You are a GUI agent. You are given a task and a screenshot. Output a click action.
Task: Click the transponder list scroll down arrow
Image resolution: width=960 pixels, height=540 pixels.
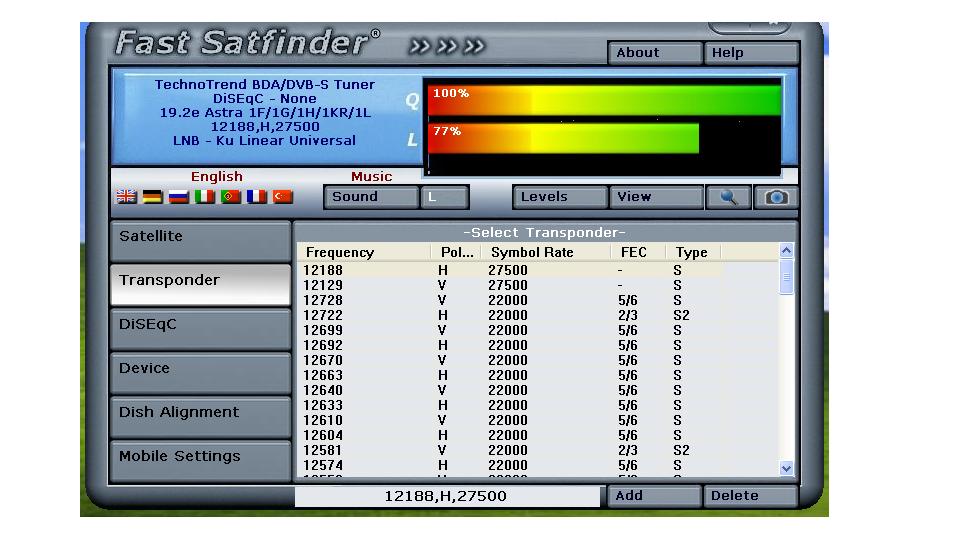(x=787, y=468)
